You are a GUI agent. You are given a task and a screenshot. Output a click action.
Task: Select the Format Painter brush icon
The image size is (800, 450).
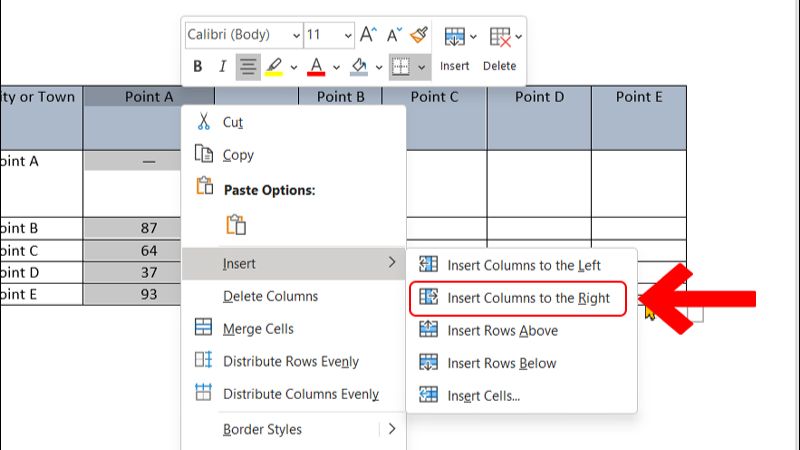421,35
